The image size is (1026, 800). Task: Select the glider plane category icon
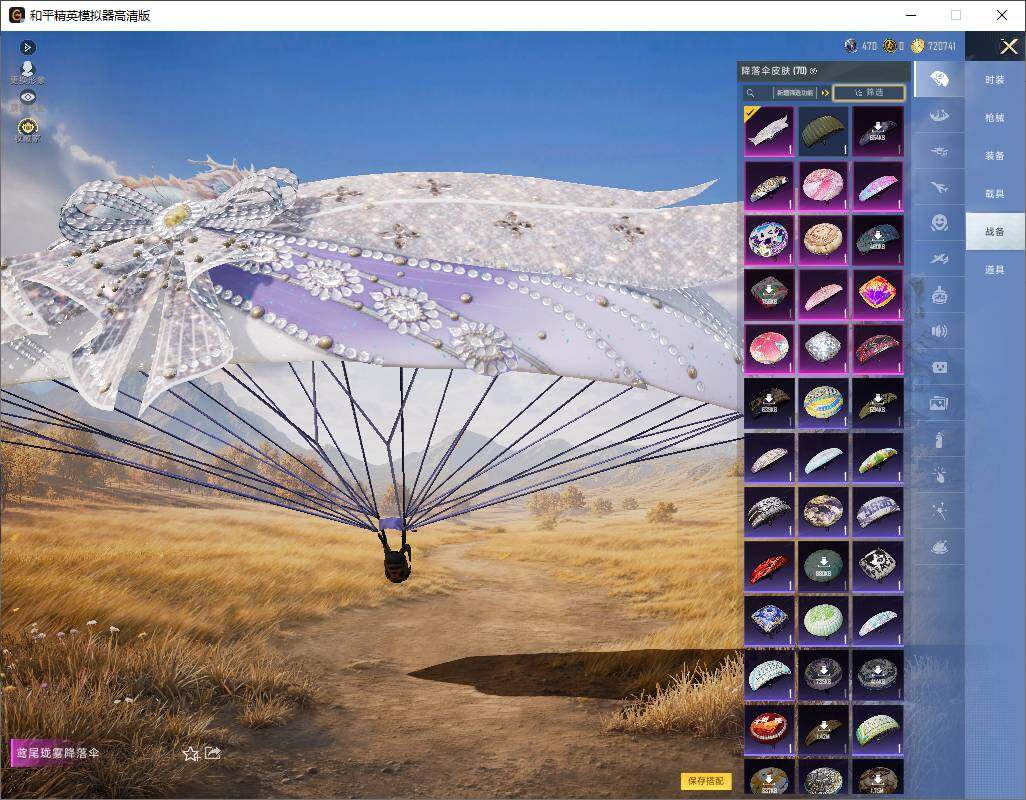[x=939, y=259]
